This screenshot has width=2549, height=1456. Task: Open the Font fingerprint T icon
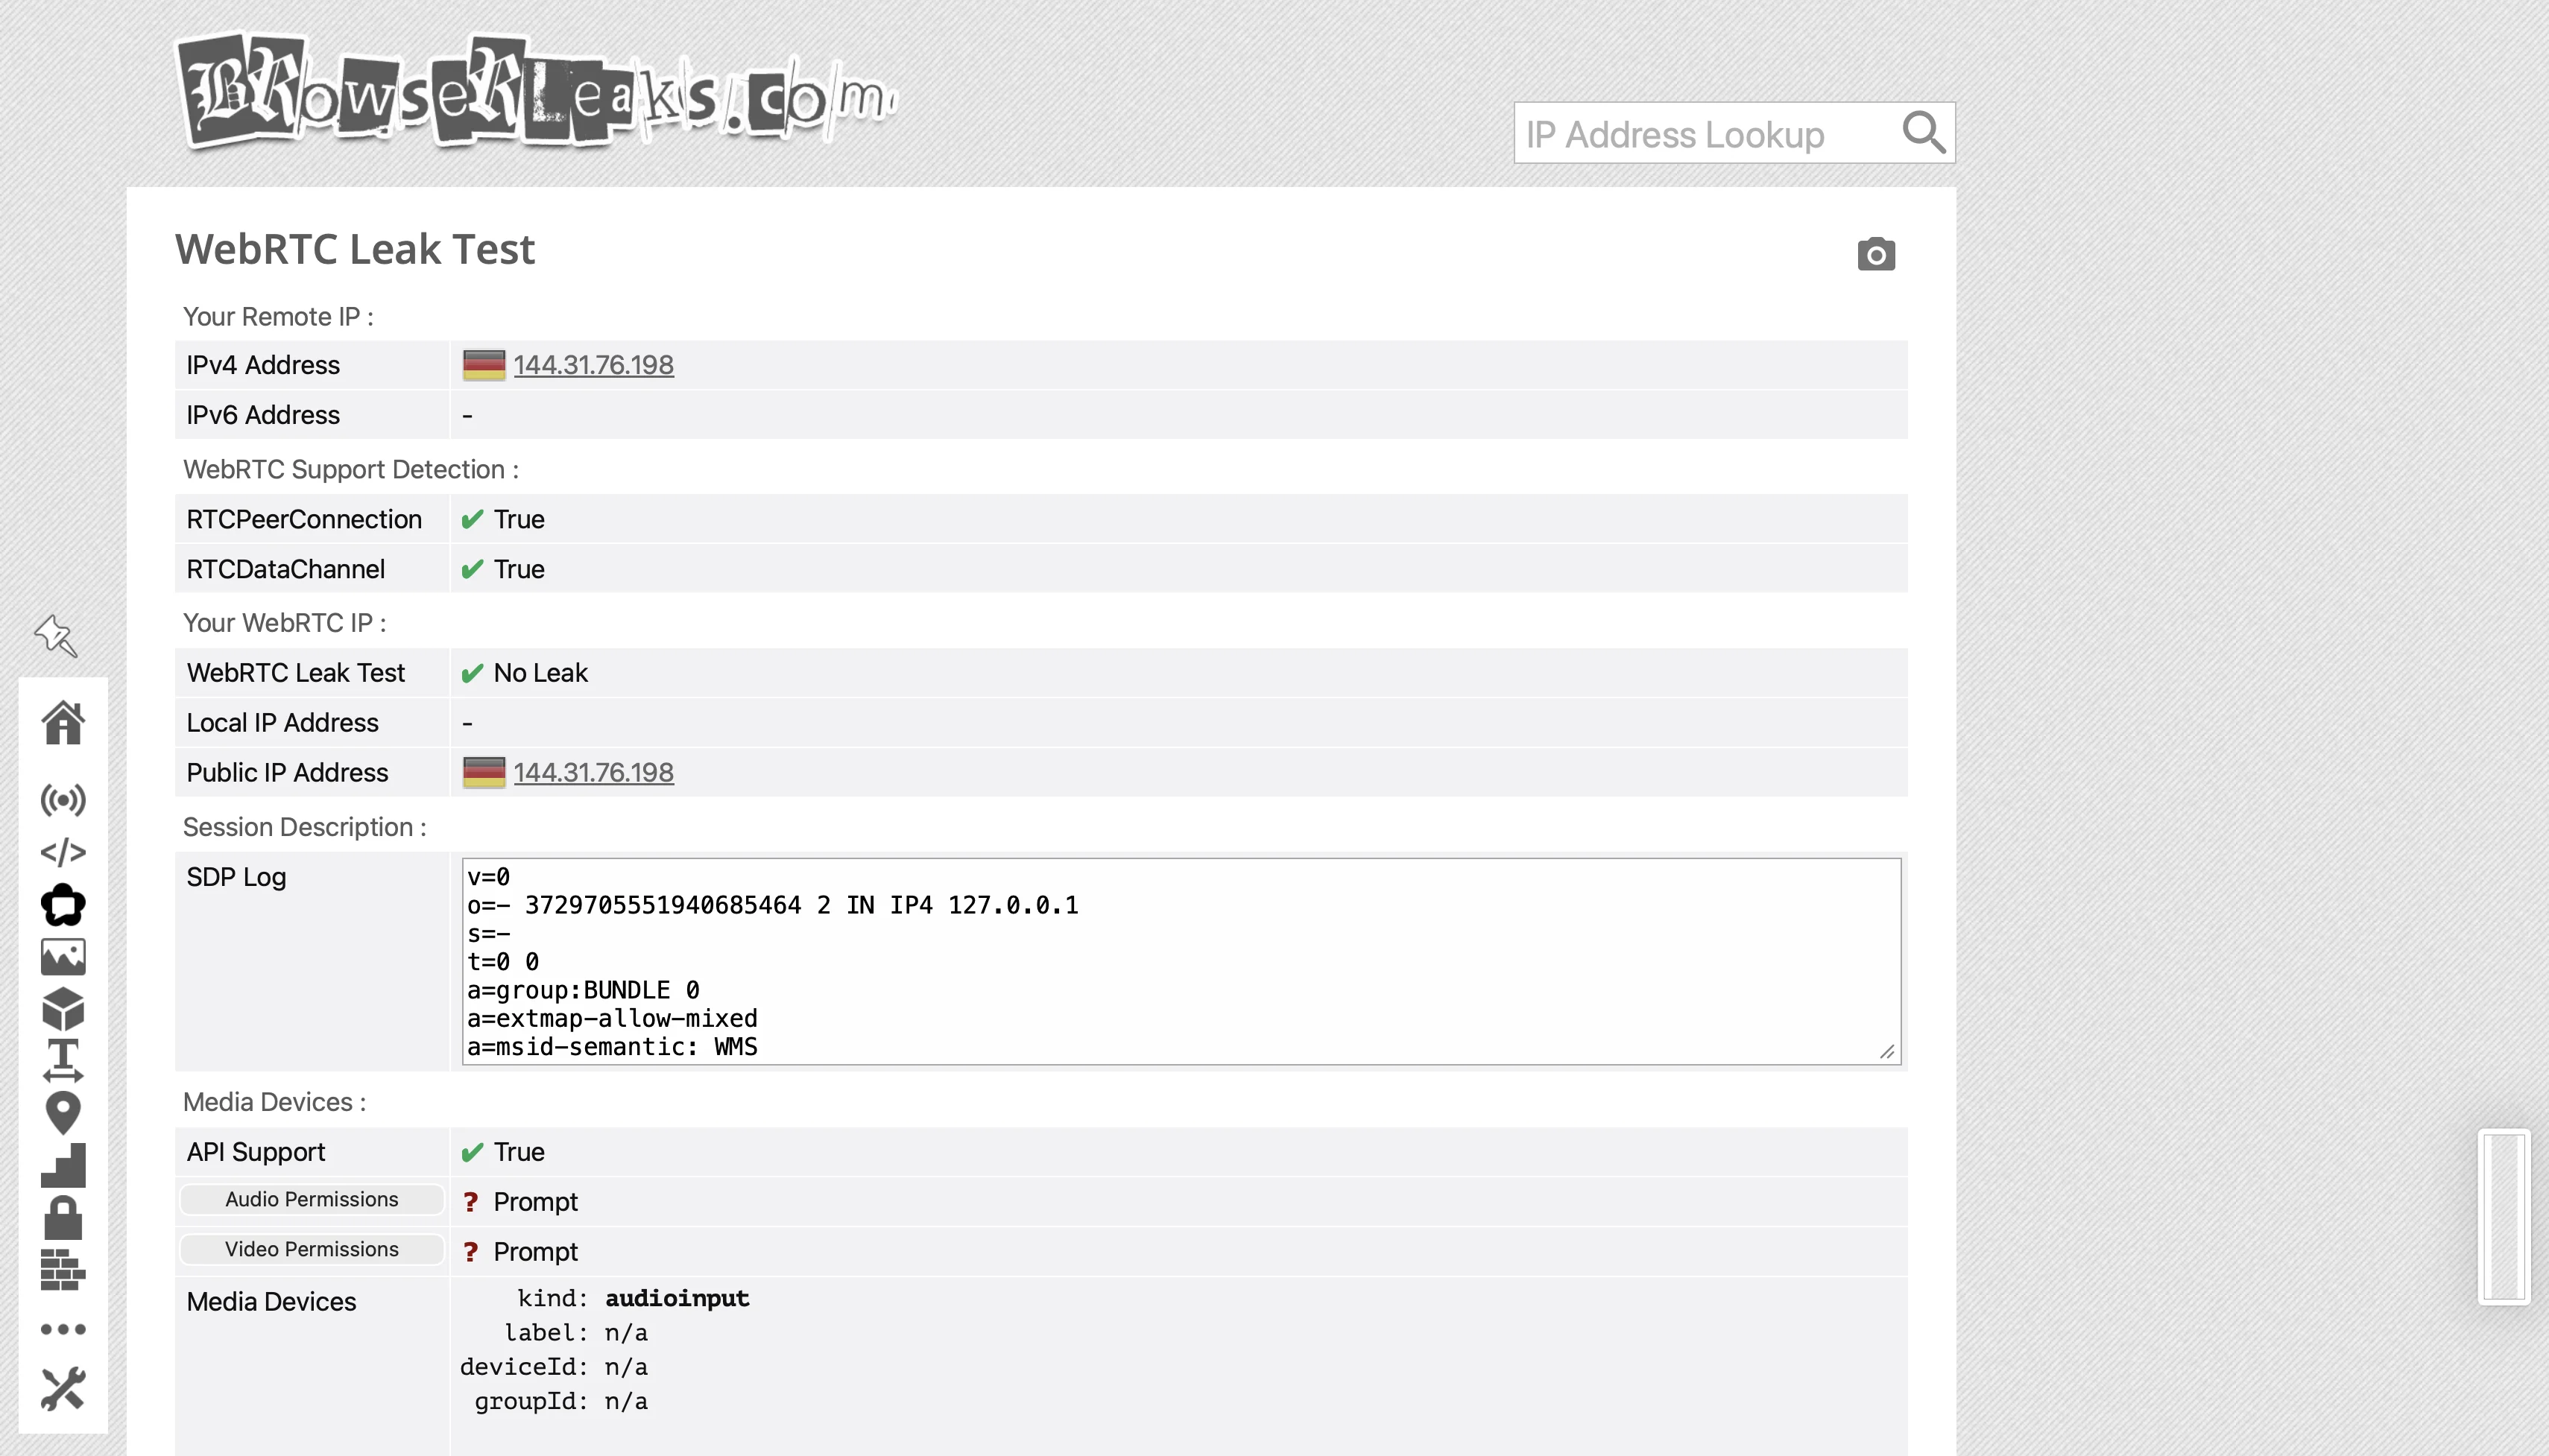[63, 1060]
